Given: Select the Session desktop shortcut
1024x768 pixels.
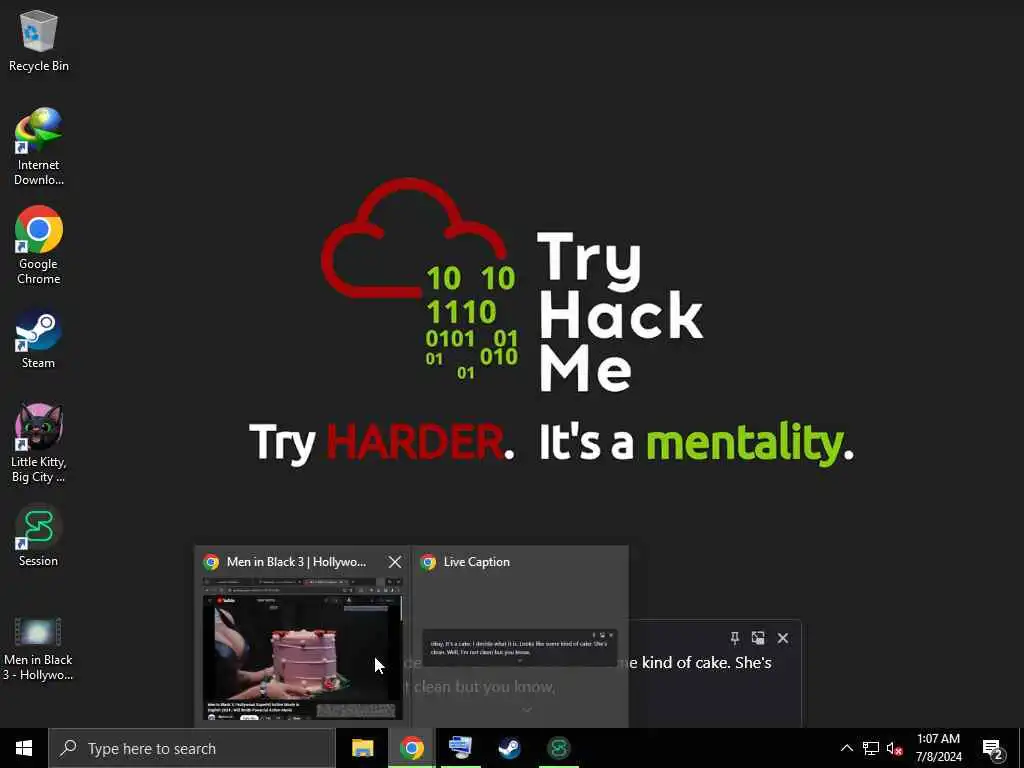Looking at the screenshot, I should pos(39,536).
